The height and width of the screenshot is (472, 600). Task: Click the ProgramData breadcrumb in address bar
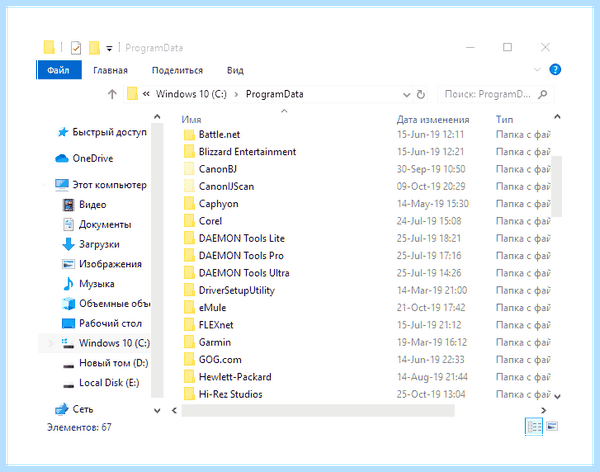(274, 94)
